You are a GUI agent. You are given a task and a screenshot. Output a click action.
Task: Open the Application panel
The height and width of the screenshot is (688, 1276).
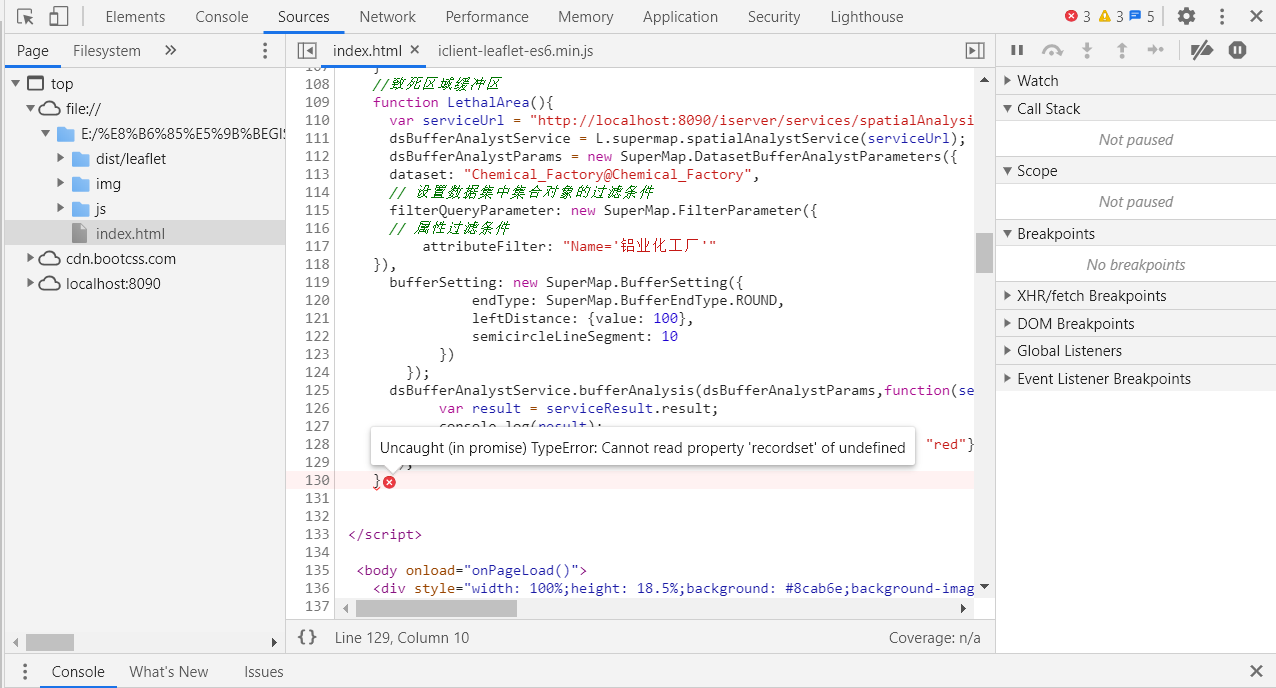(680, 17)
